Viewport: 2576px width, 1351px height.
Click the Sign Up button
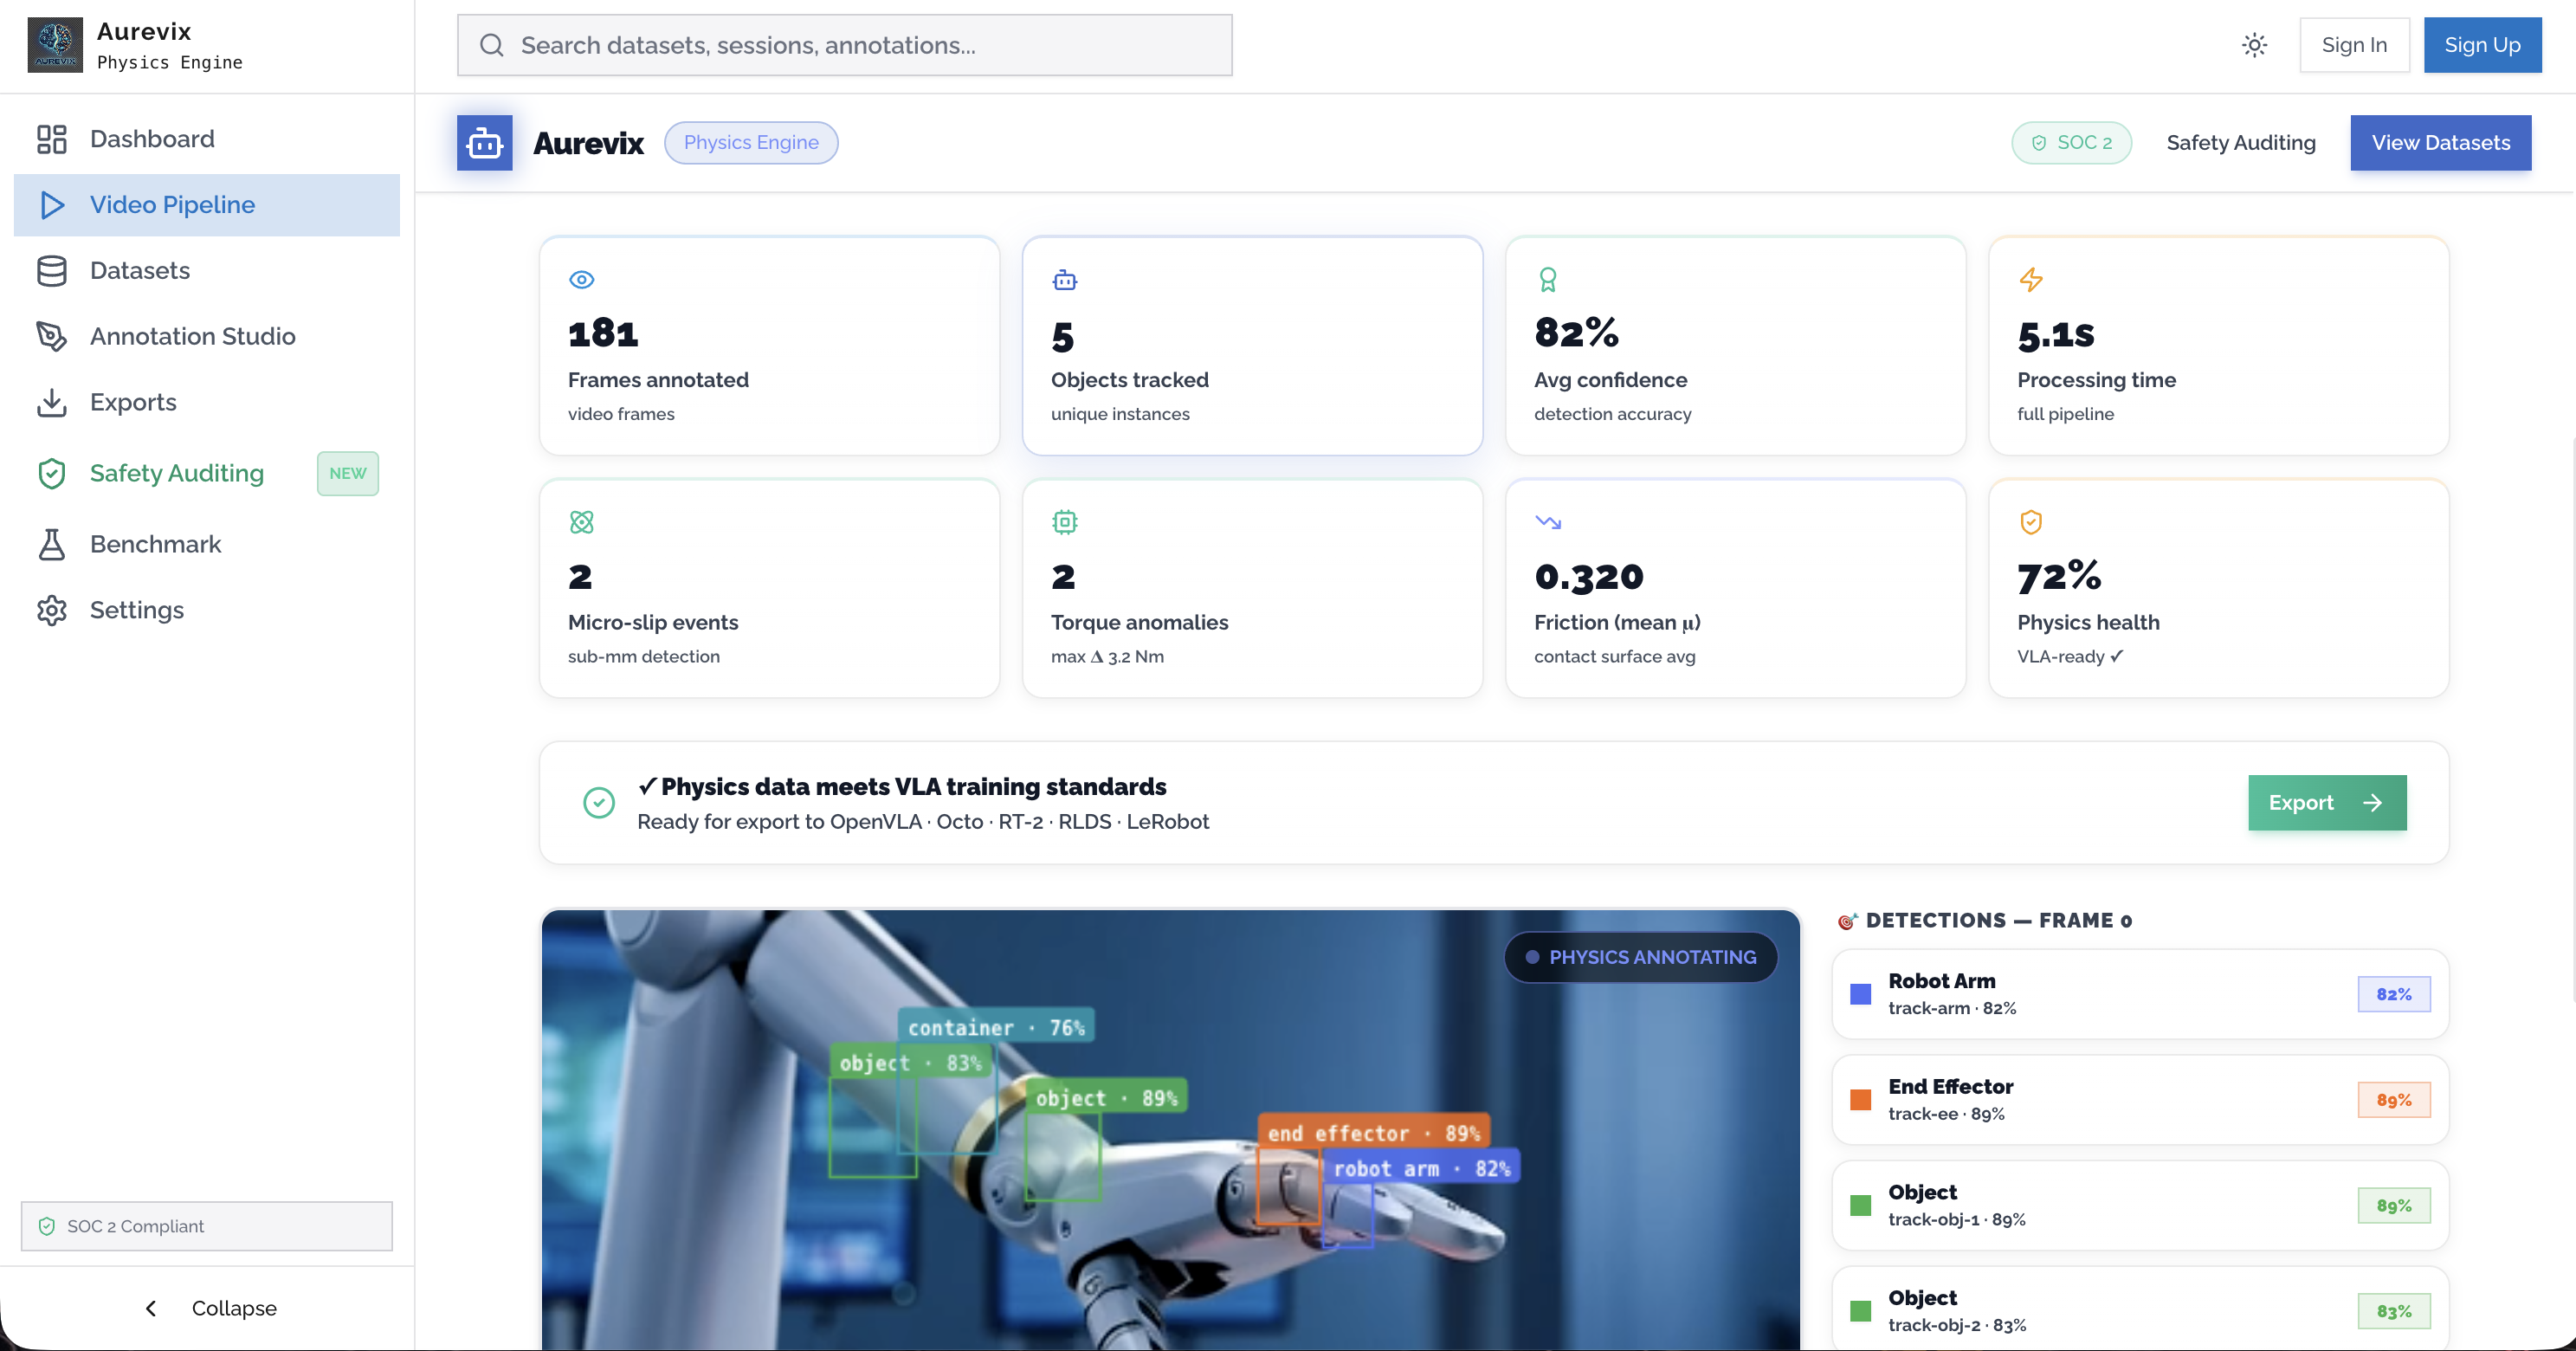(x=2481, y=45)
